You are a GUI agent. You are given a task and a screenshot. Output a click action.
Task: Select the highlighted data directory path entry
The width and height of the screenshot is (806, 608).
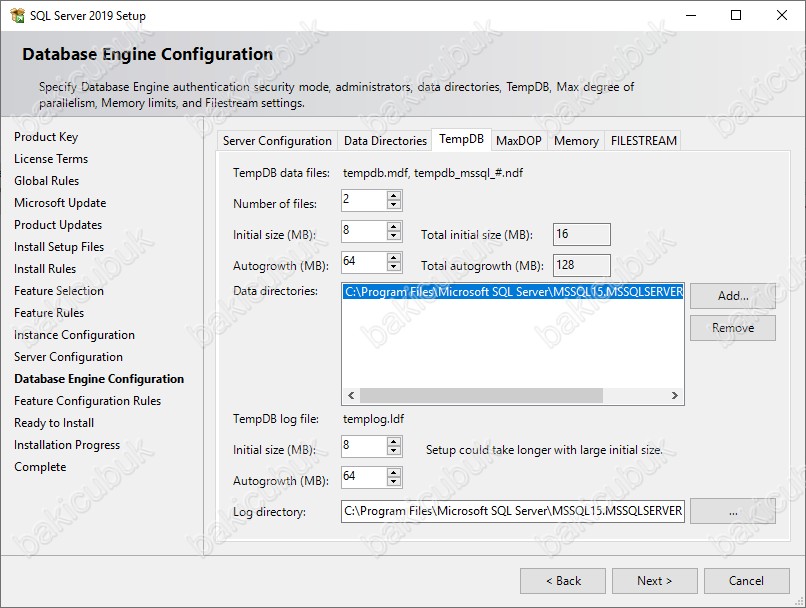pos(513,292)
